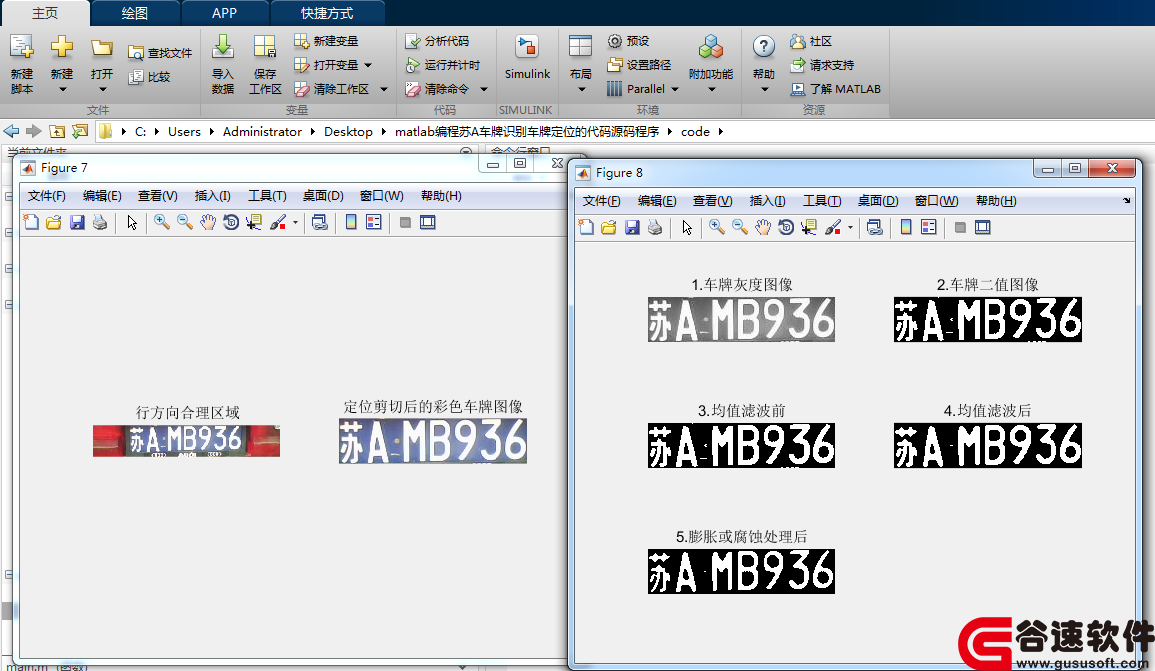This screenshot has width=1155, height=671.
Task: Click Print icon in Figure 8 toolbar
Action: pos(655,228)
